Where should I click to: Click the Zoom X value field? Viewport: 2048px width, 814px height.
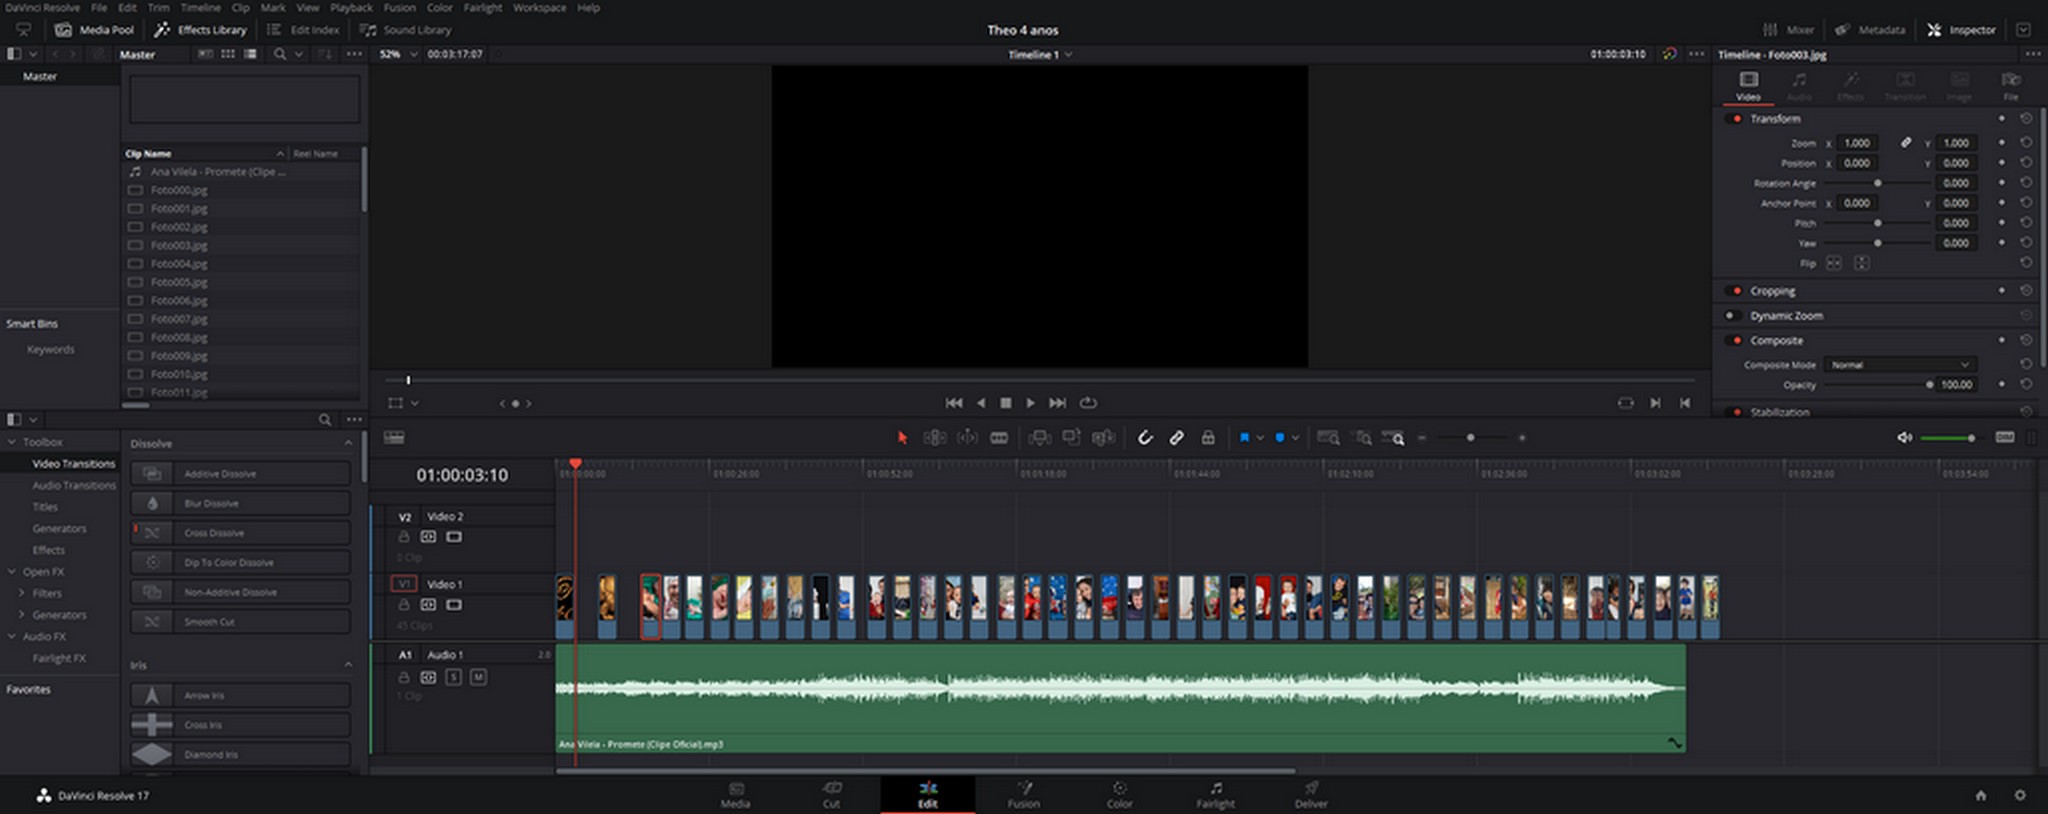(1857, 143)
